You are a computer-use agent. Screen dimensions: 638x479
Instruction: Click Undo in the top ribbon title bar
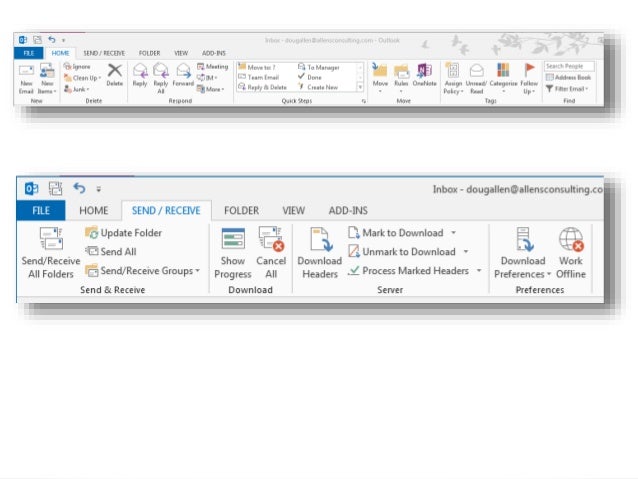click(x=52, y=39)
